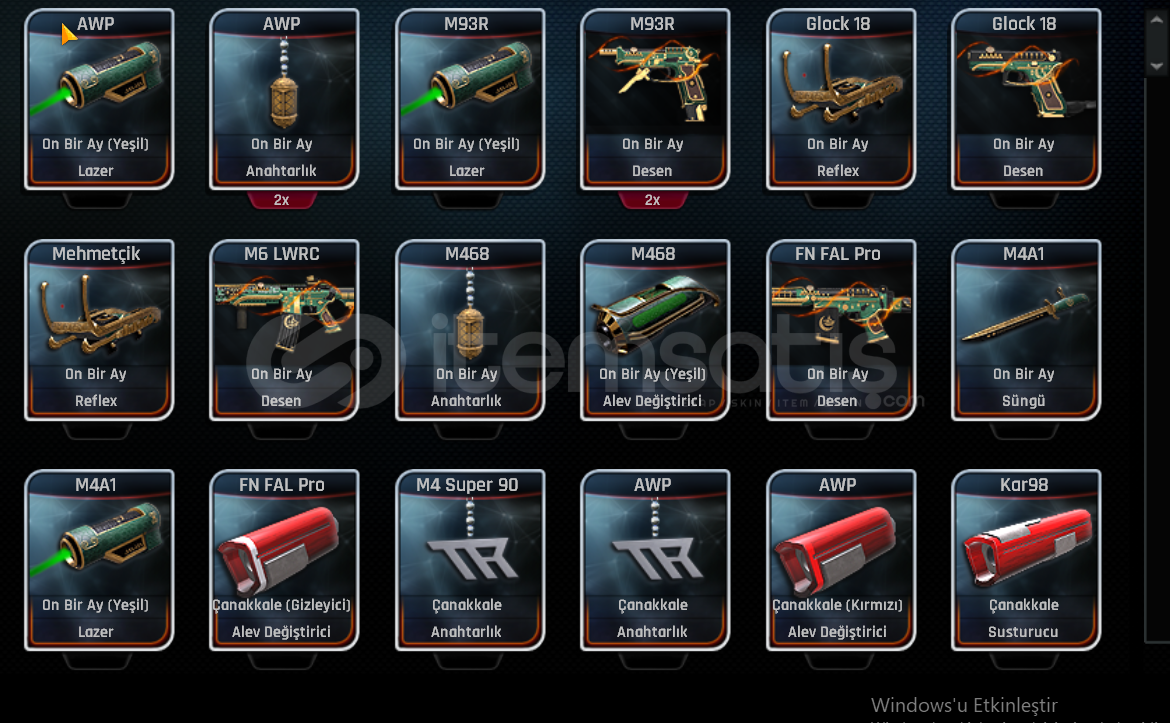This screenshot has height=723, width=1170.
Task: Click the 2x badge under M93R Desen
Action: [652, 200]
